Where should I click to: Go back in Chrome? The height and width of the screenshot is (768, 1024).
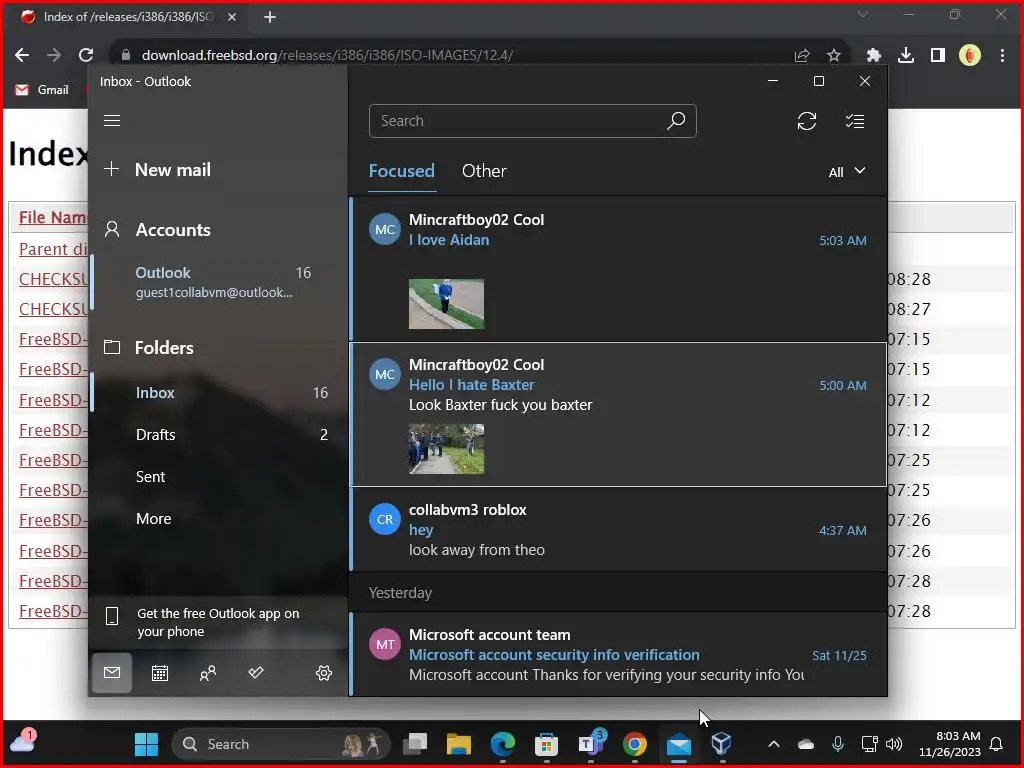pos(22,56)
